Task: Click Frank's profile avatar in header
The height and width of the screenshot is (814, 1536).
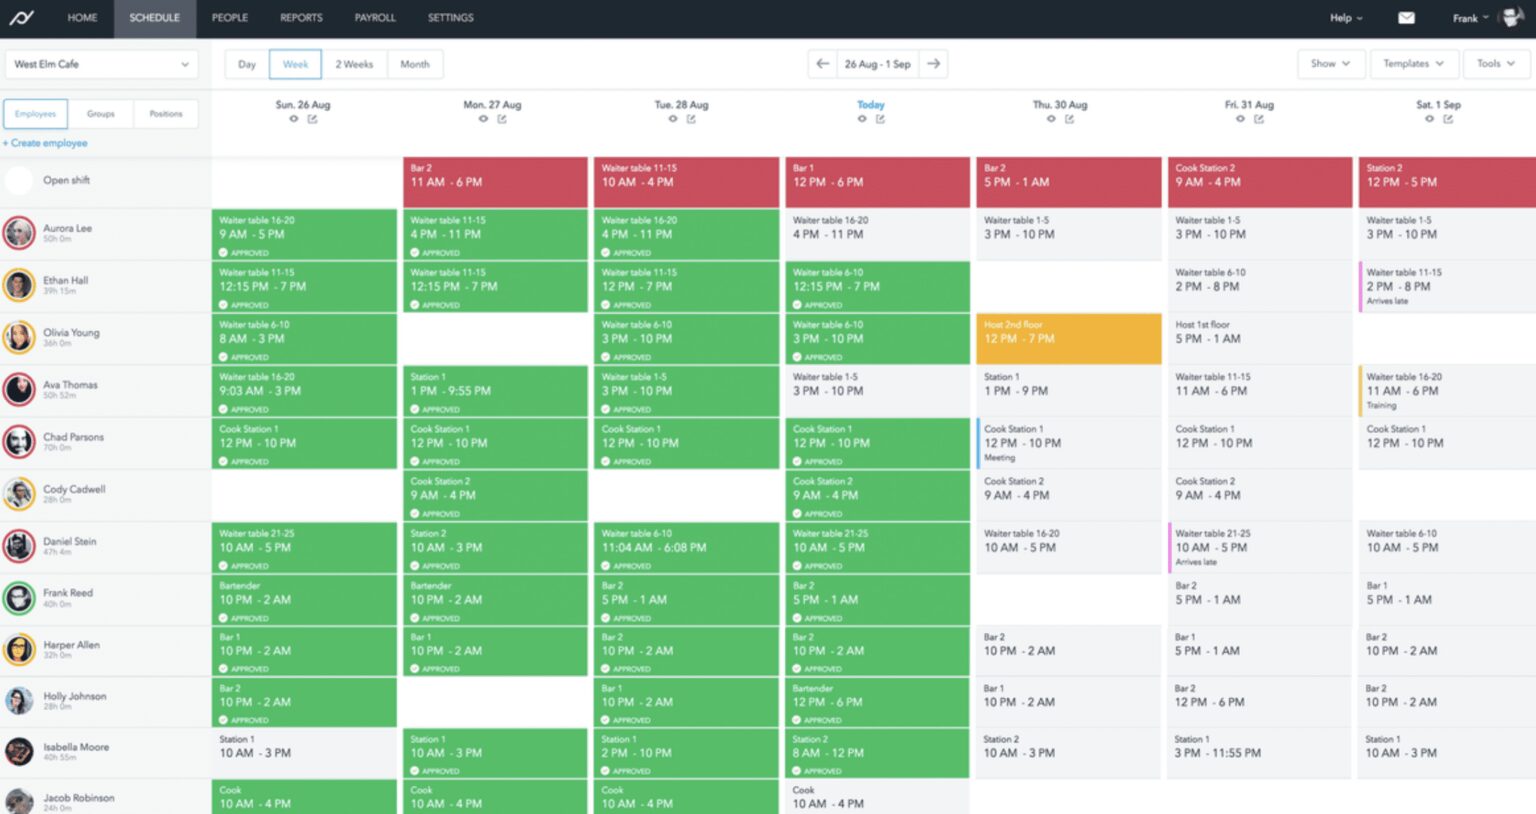Action: point(1512,18)
